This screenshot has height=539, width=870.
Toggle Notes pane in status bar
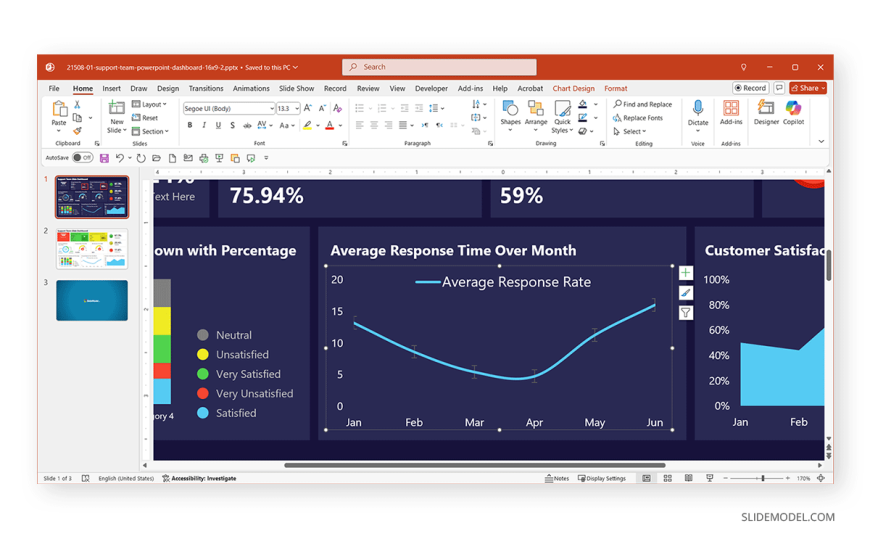[x=557, y=478]
